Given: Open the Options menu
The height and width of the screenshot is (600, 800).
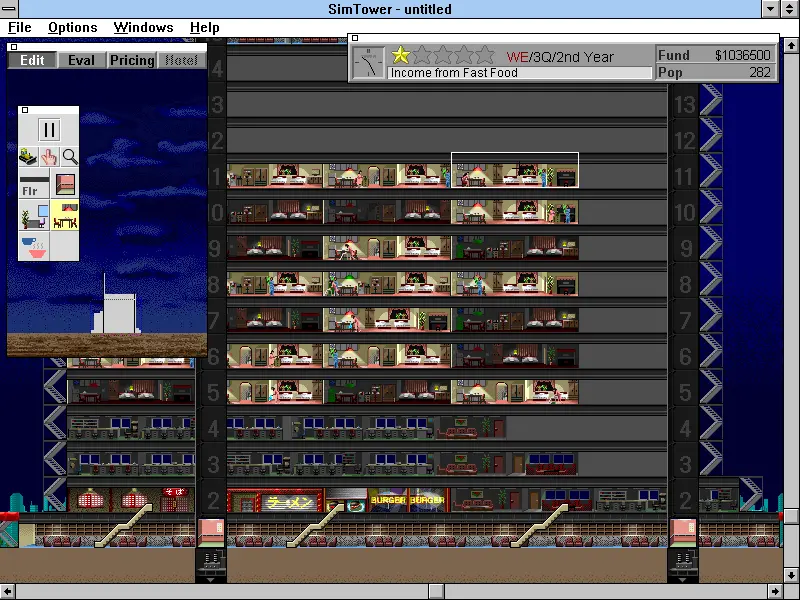Looking at the screenshot, I should (73, 27).
